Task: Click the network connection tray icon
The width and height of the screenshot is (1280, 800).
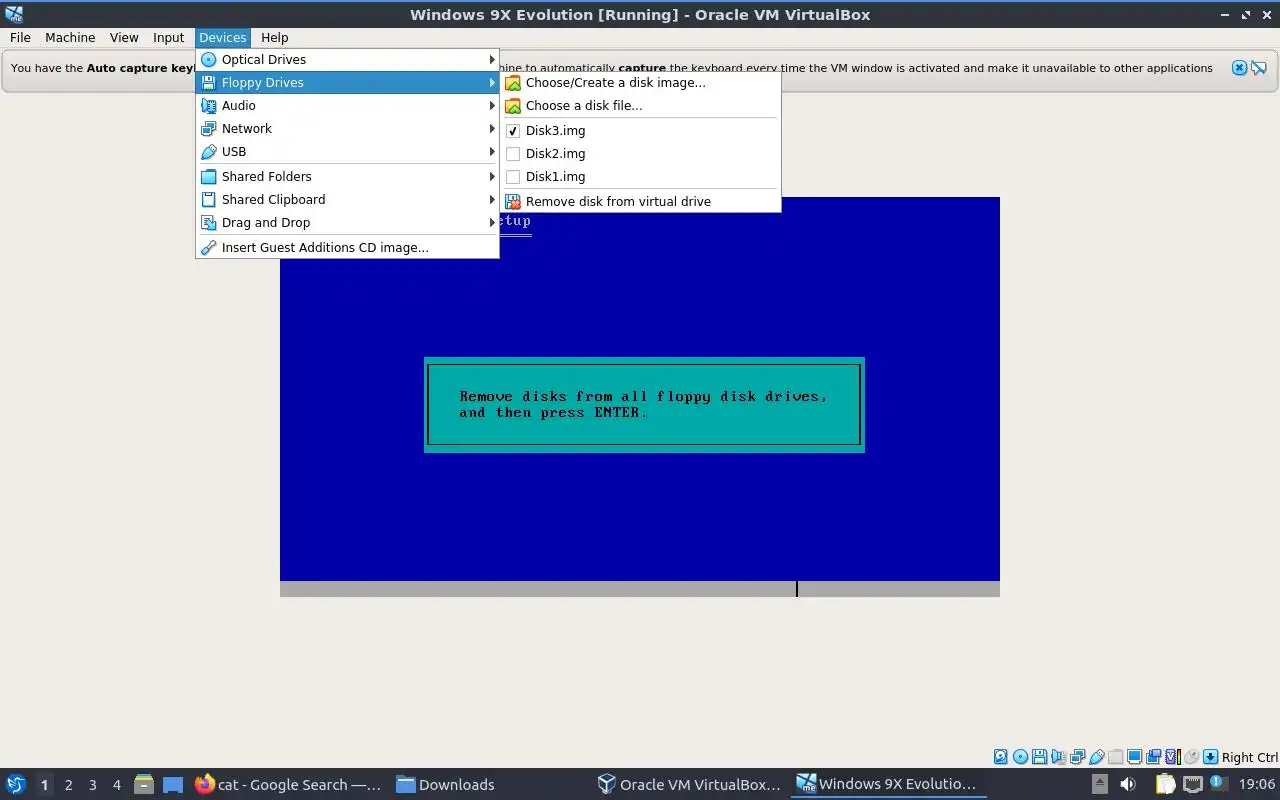Action: [1193, 784]
